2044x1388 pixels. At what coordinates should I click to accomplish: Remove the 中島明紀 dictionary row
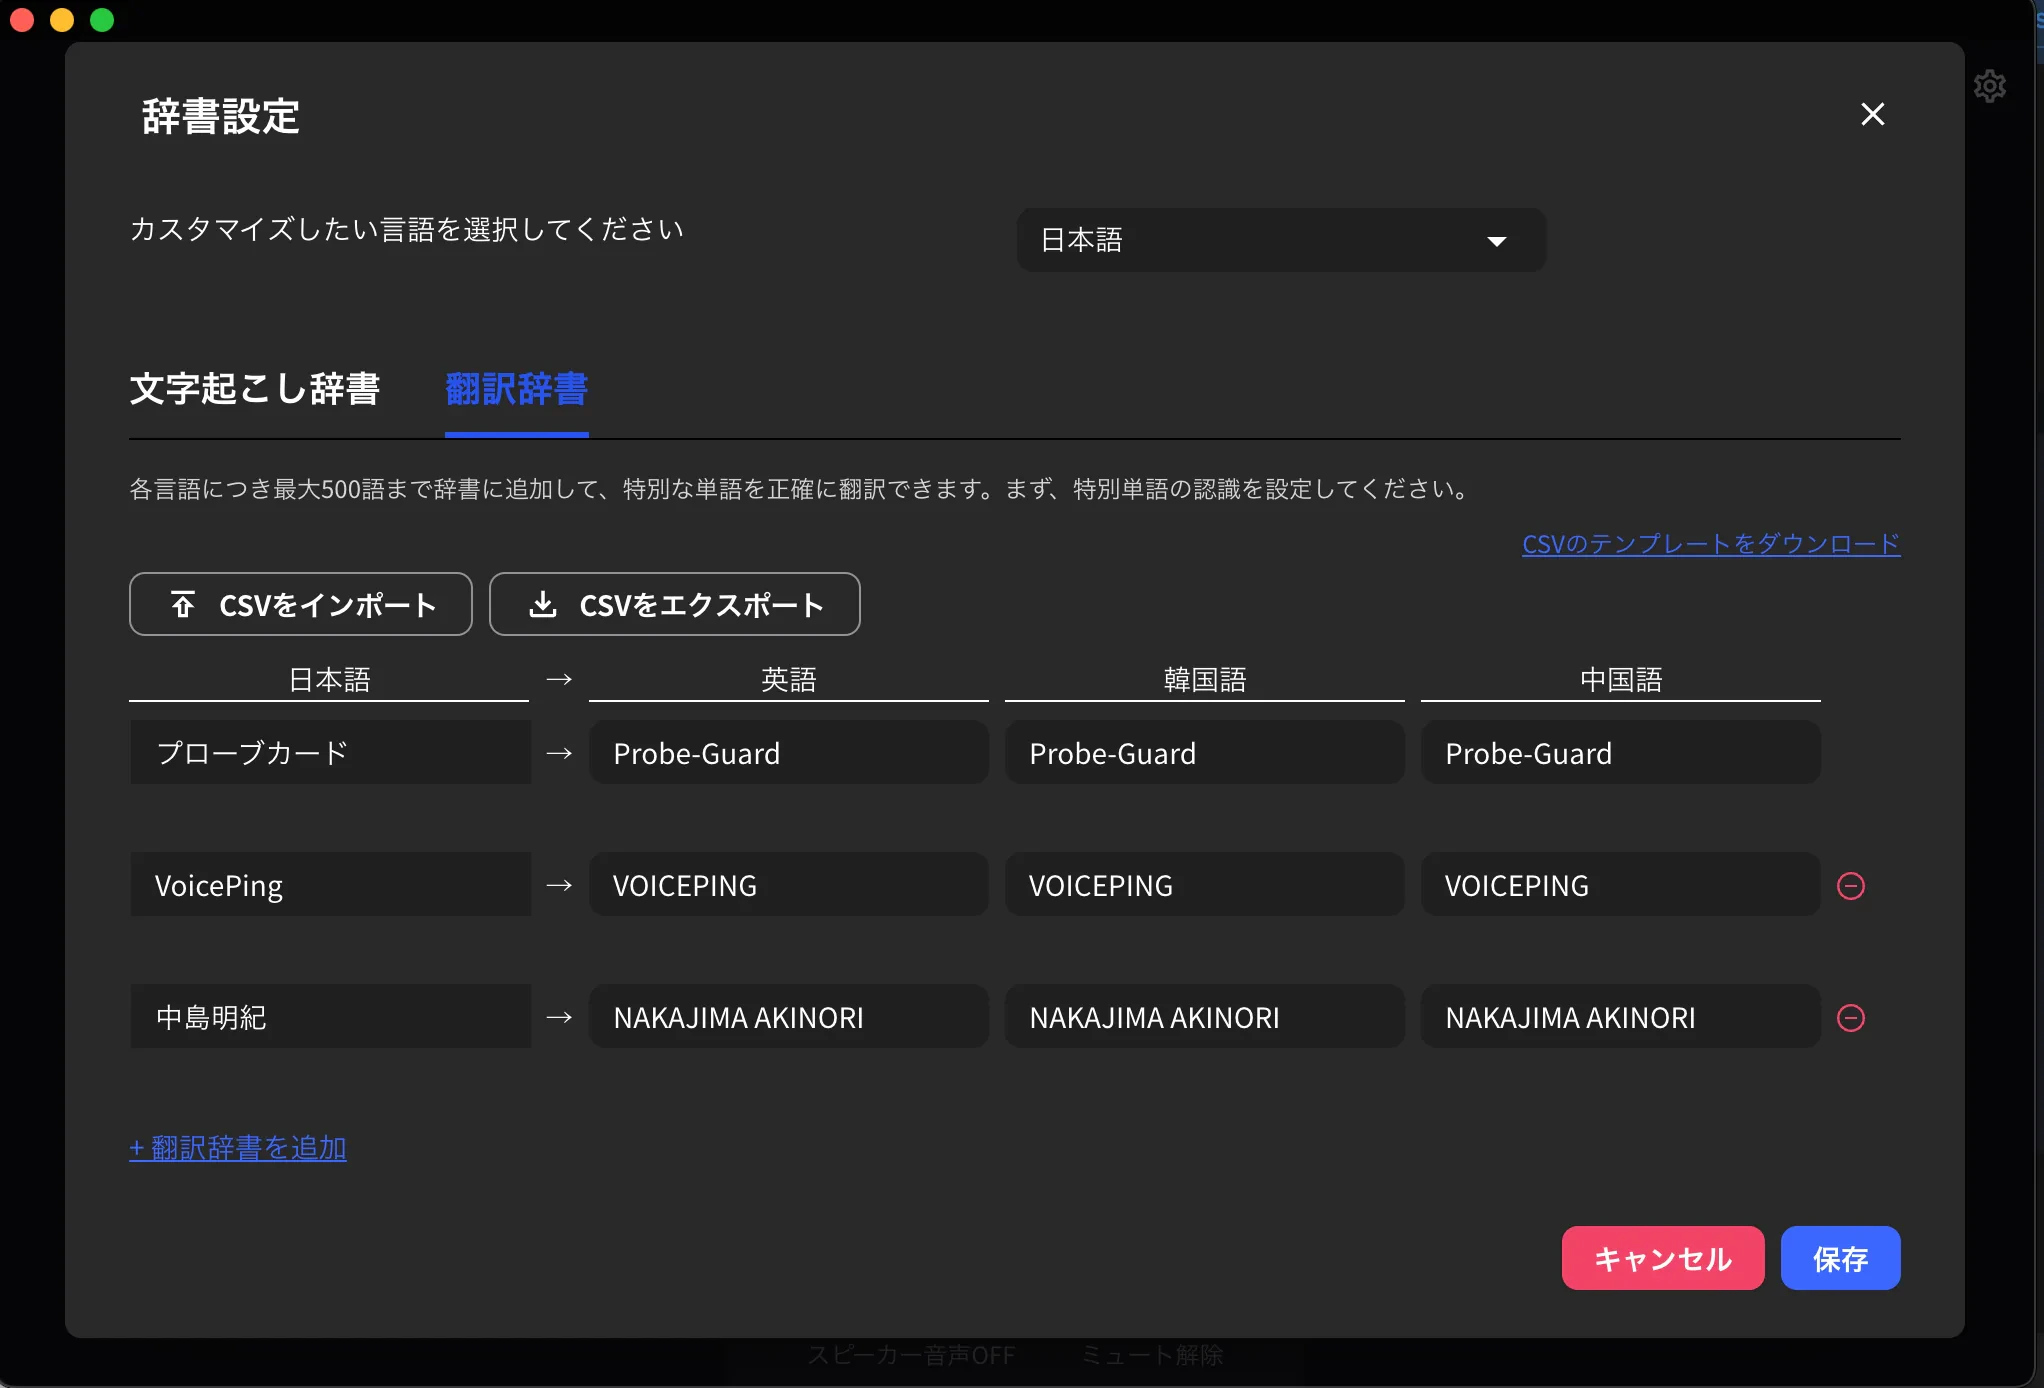(x=1851, y=1017)
